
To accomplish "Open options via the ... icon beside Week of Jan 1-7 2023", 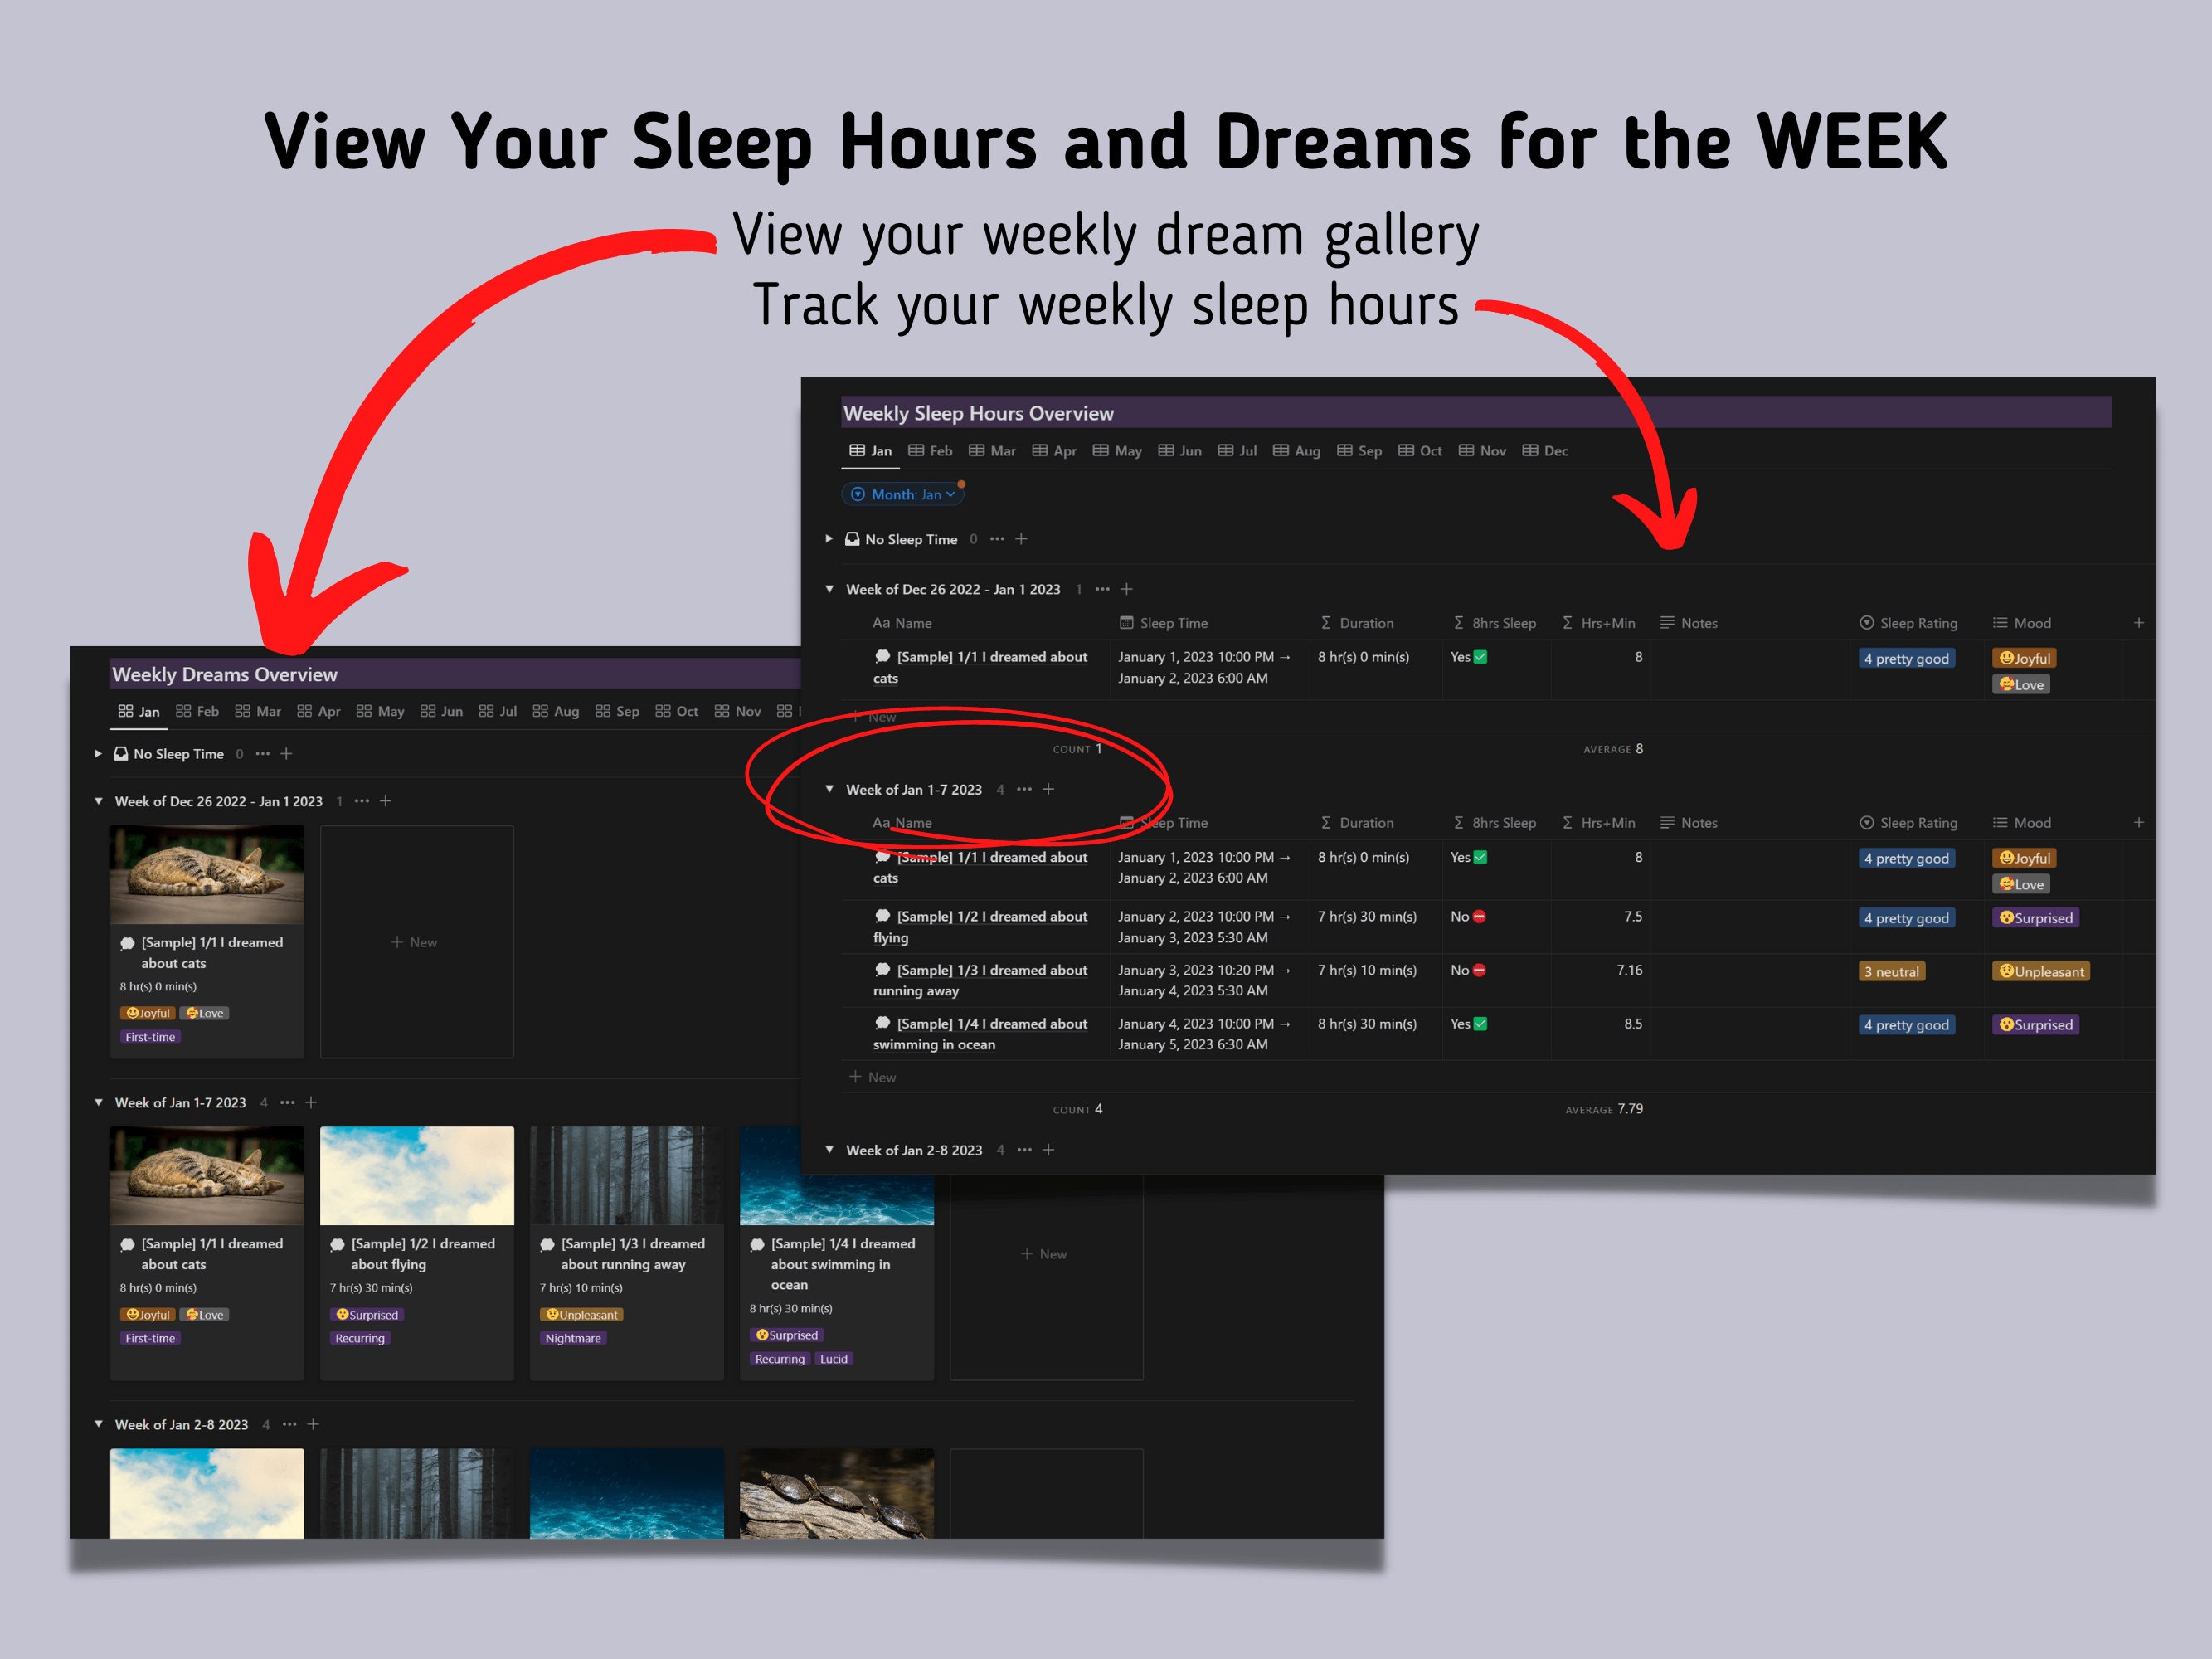I will click(x=1024, y=789).
